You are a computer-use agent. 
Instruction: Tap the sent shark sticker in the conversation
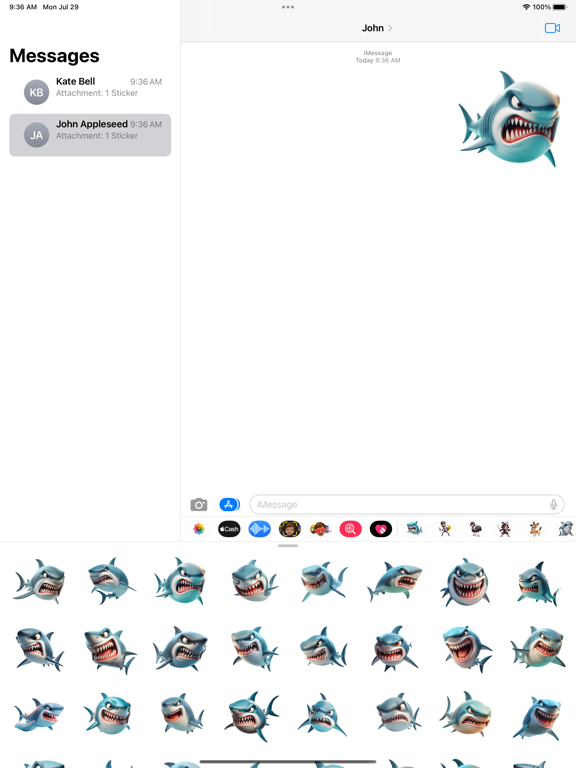[509, 119]
